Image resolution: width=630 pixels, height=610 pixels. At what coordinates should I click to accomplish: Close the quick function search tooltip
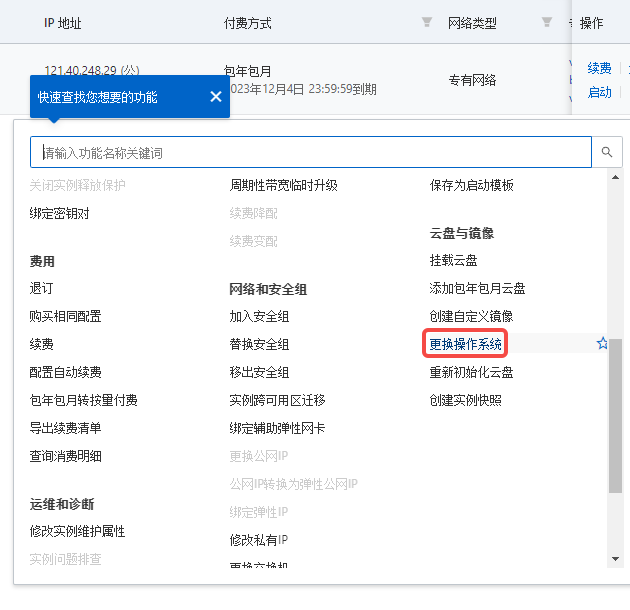coord(216,97)
